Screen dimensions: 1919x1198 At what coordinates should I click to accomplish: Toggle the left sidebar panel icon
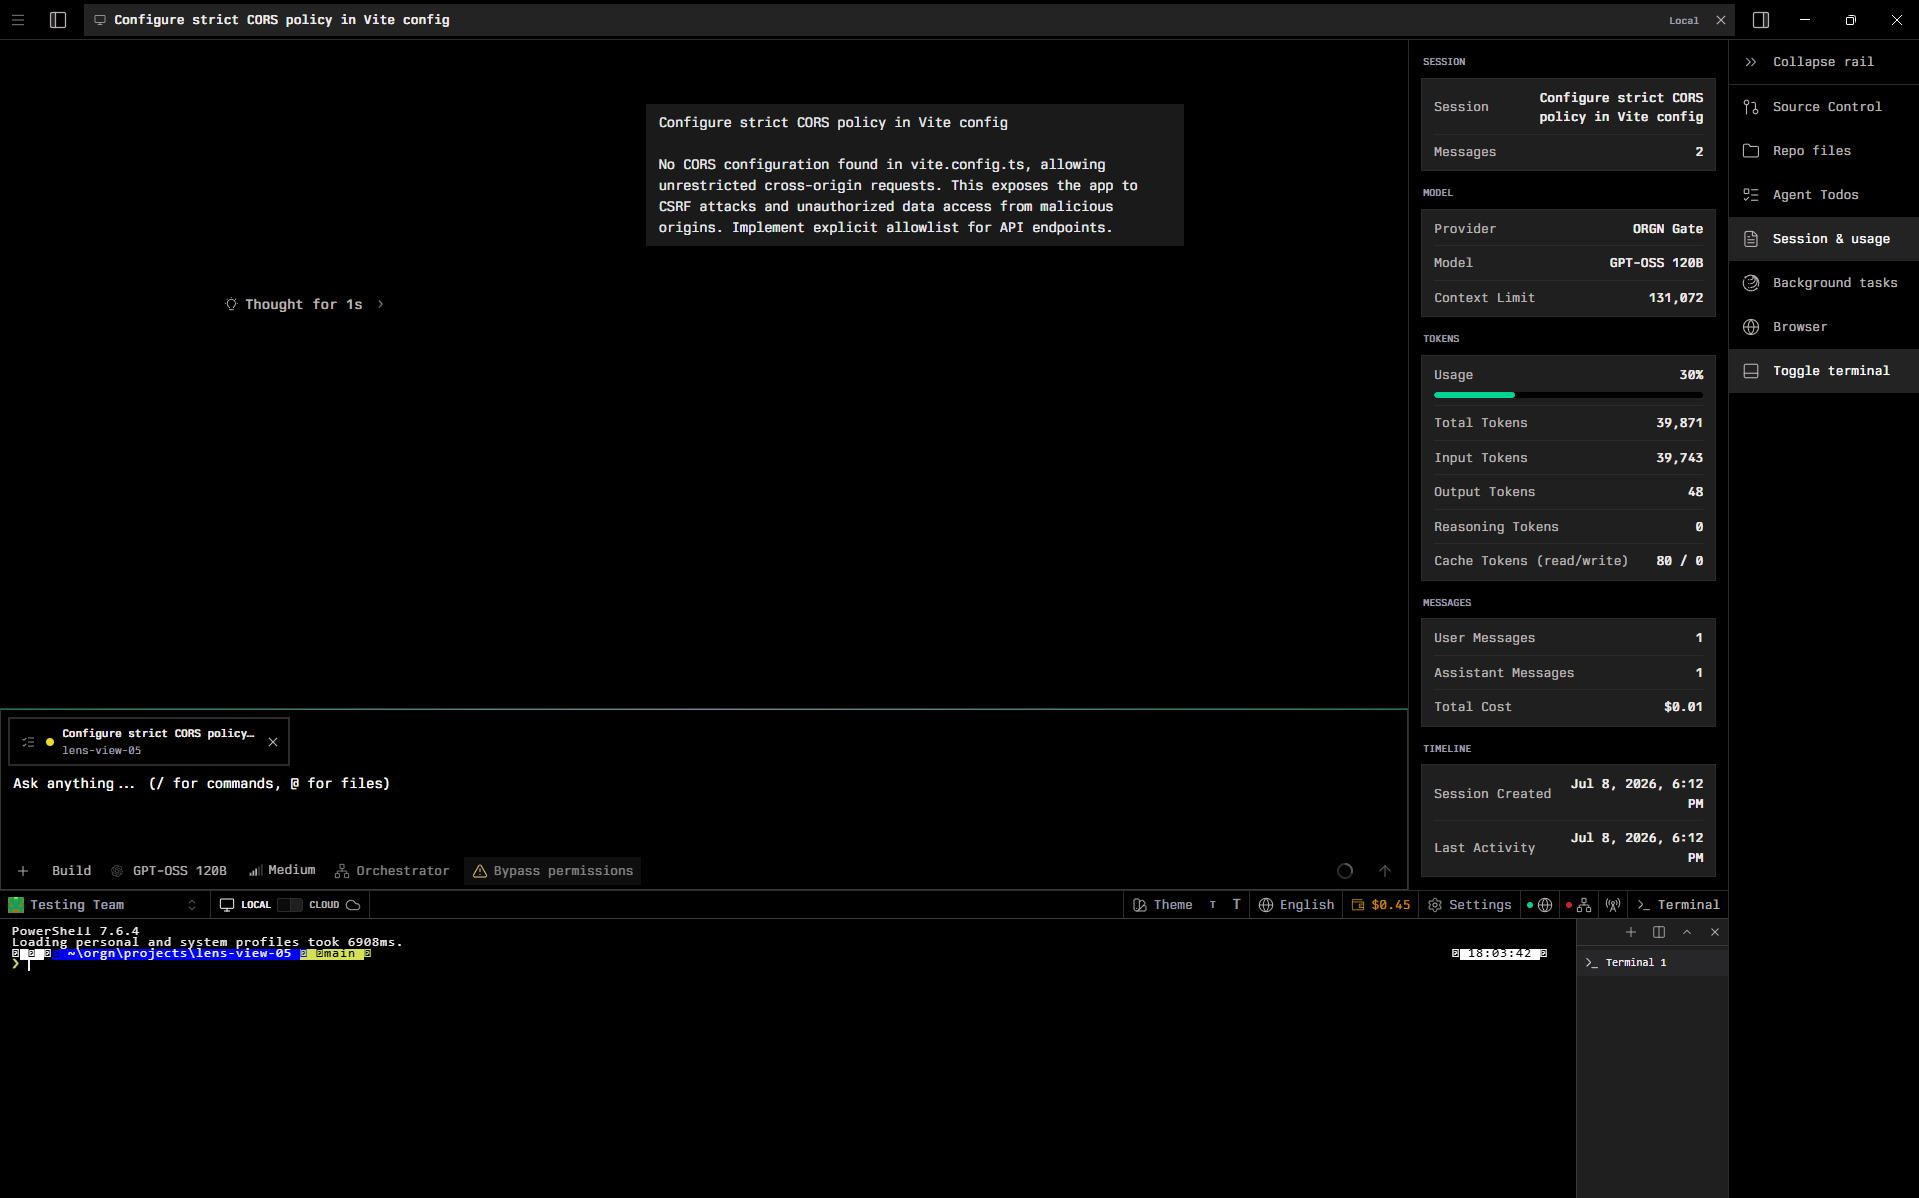coord(58,20)
